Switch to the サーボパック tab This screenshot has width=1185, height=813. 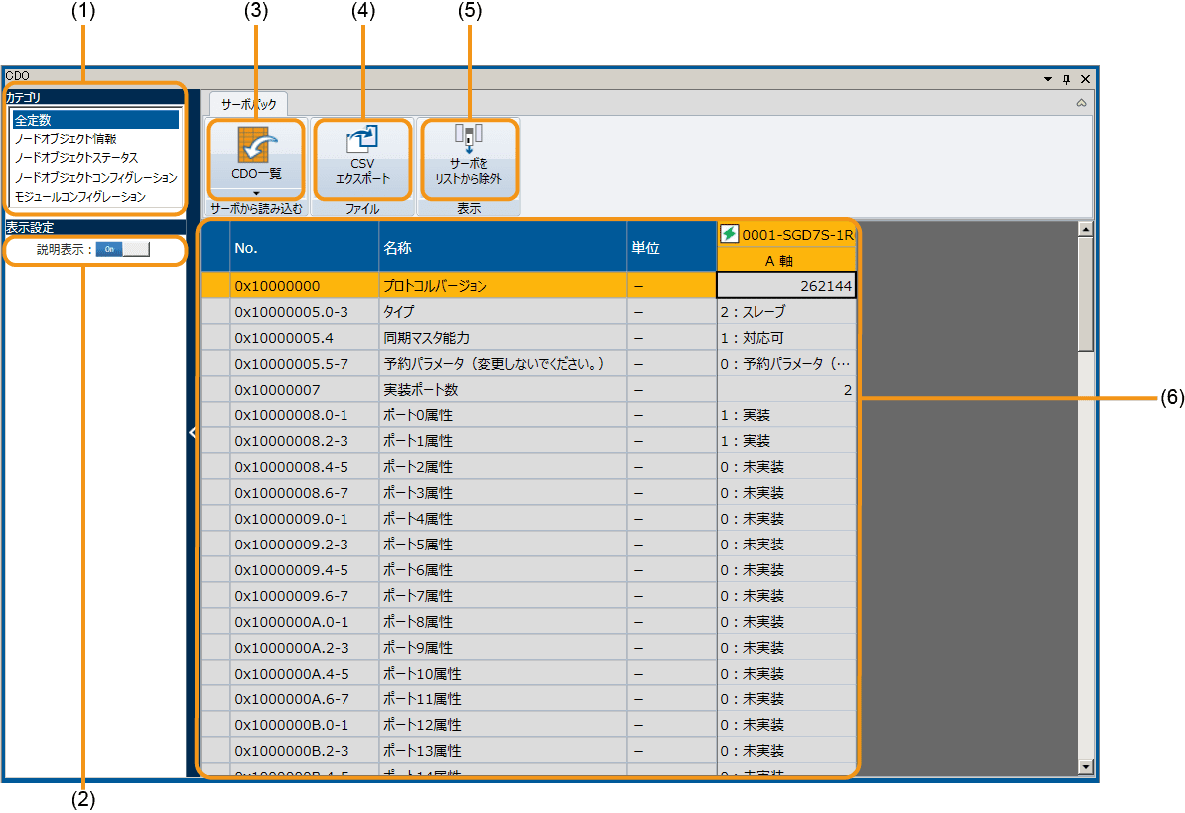point(248,104)
